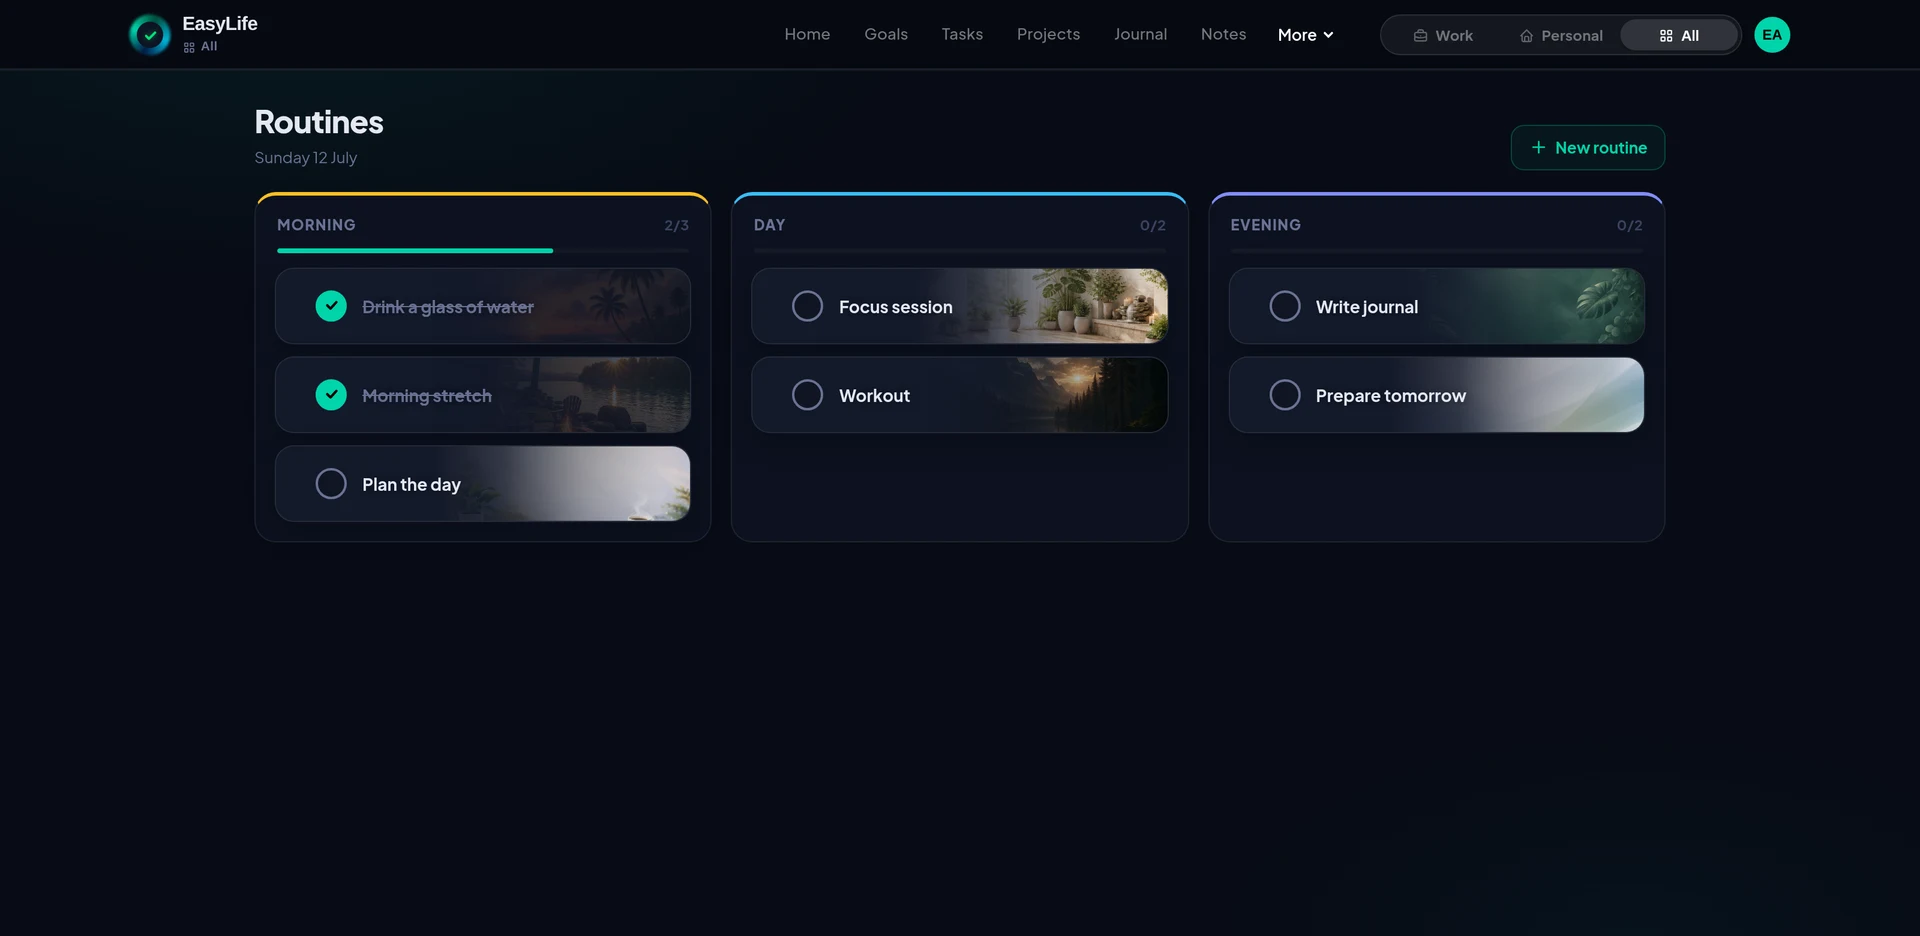This screenshot has width=1920, height=936.
Task: Complete the Prepare tomorrow routine
Action: click(1285, 395)
